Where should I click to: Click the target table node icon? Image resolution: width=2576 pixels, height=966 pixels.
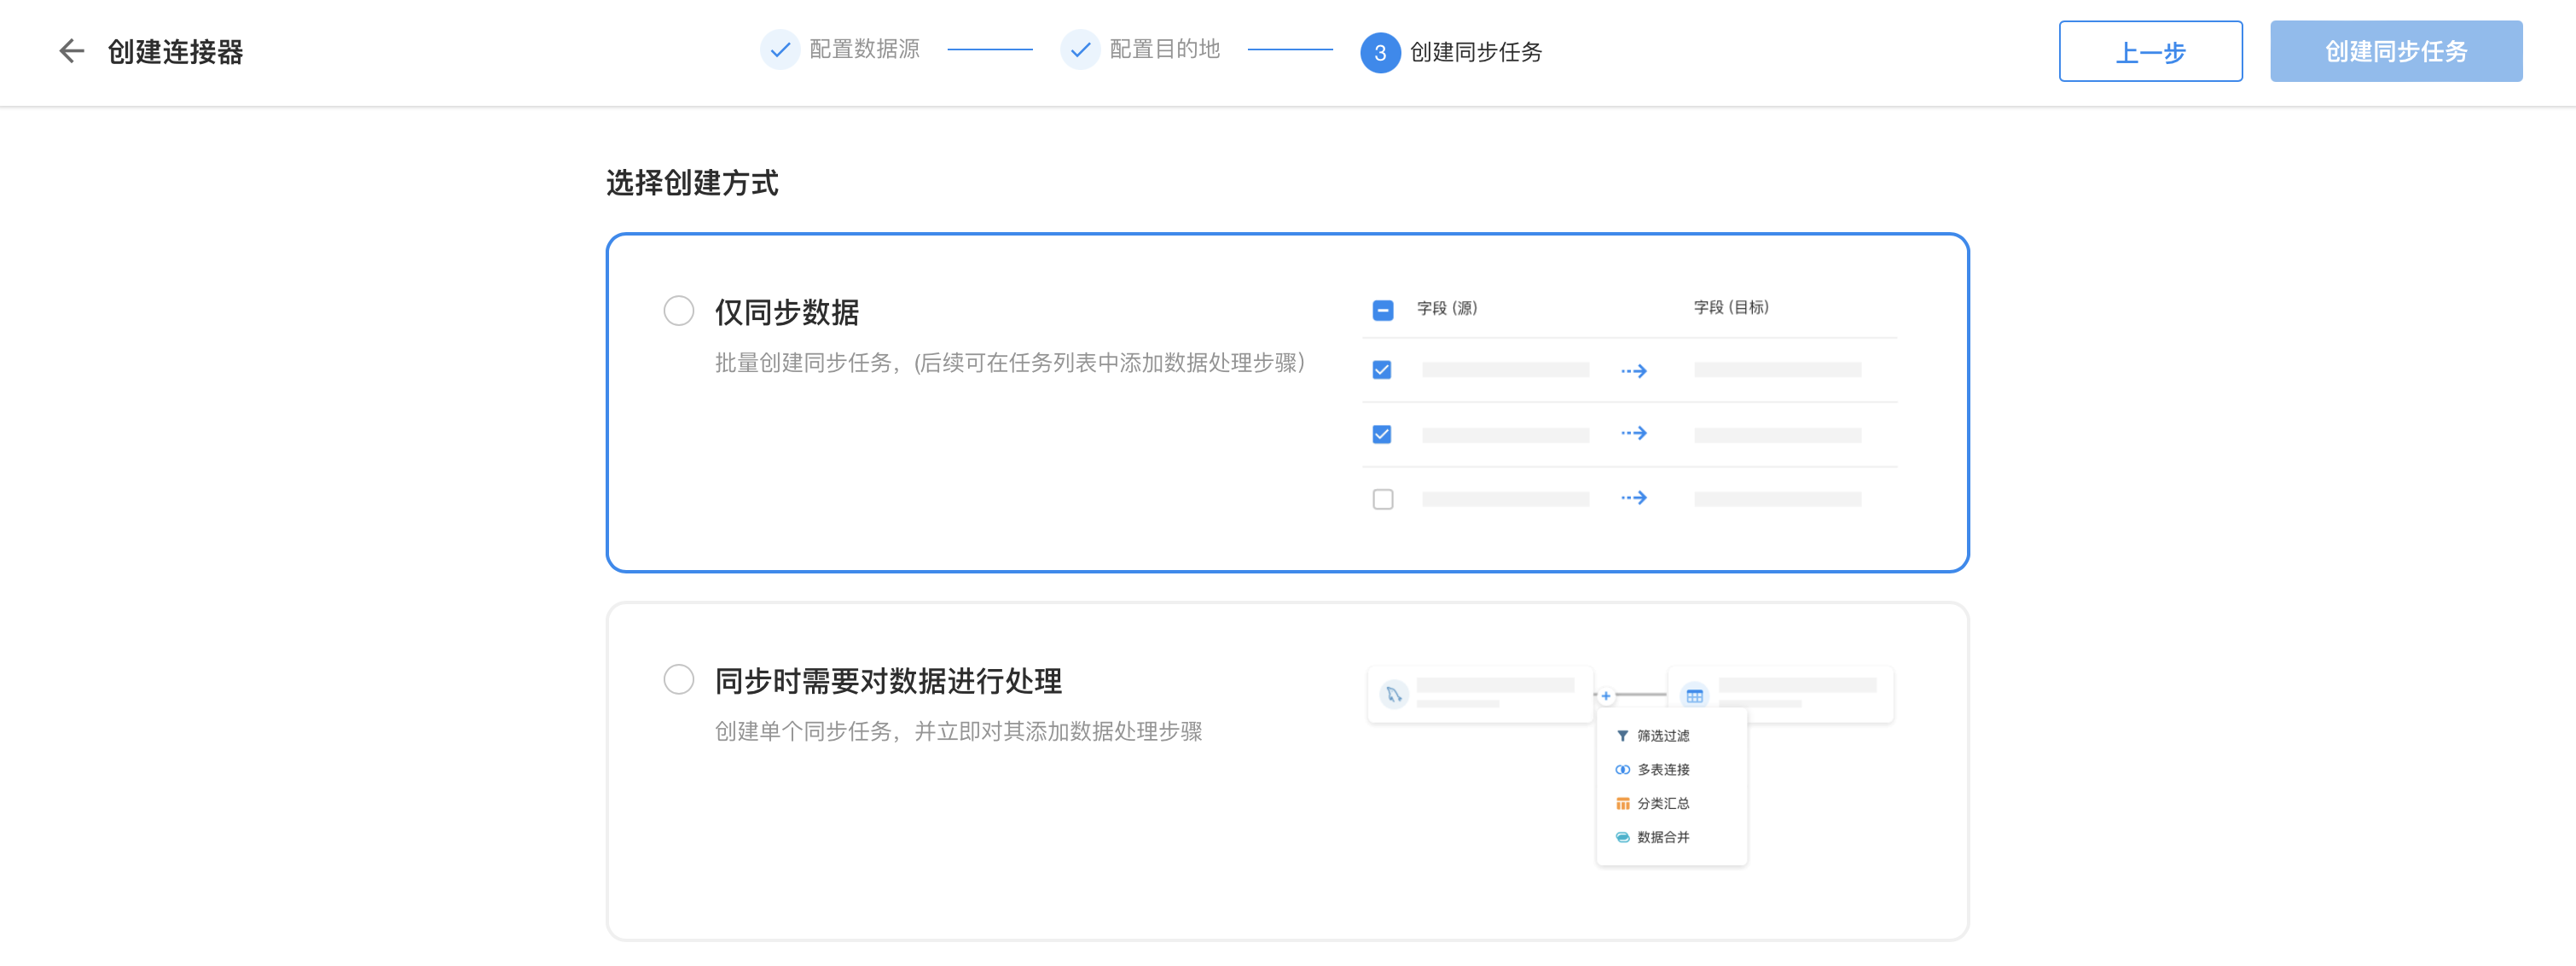point(1694,696)
